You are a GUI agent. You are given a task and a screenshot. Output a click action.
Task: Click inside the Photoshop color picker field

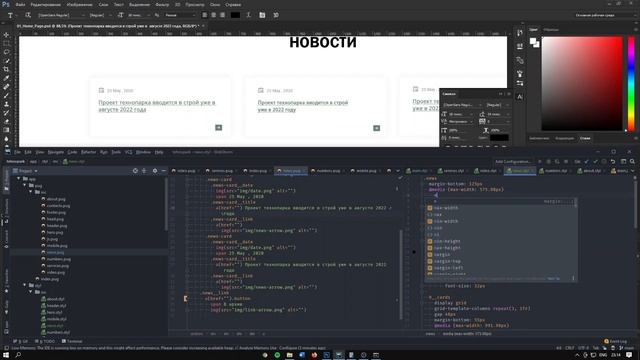(x=582, y=84)
